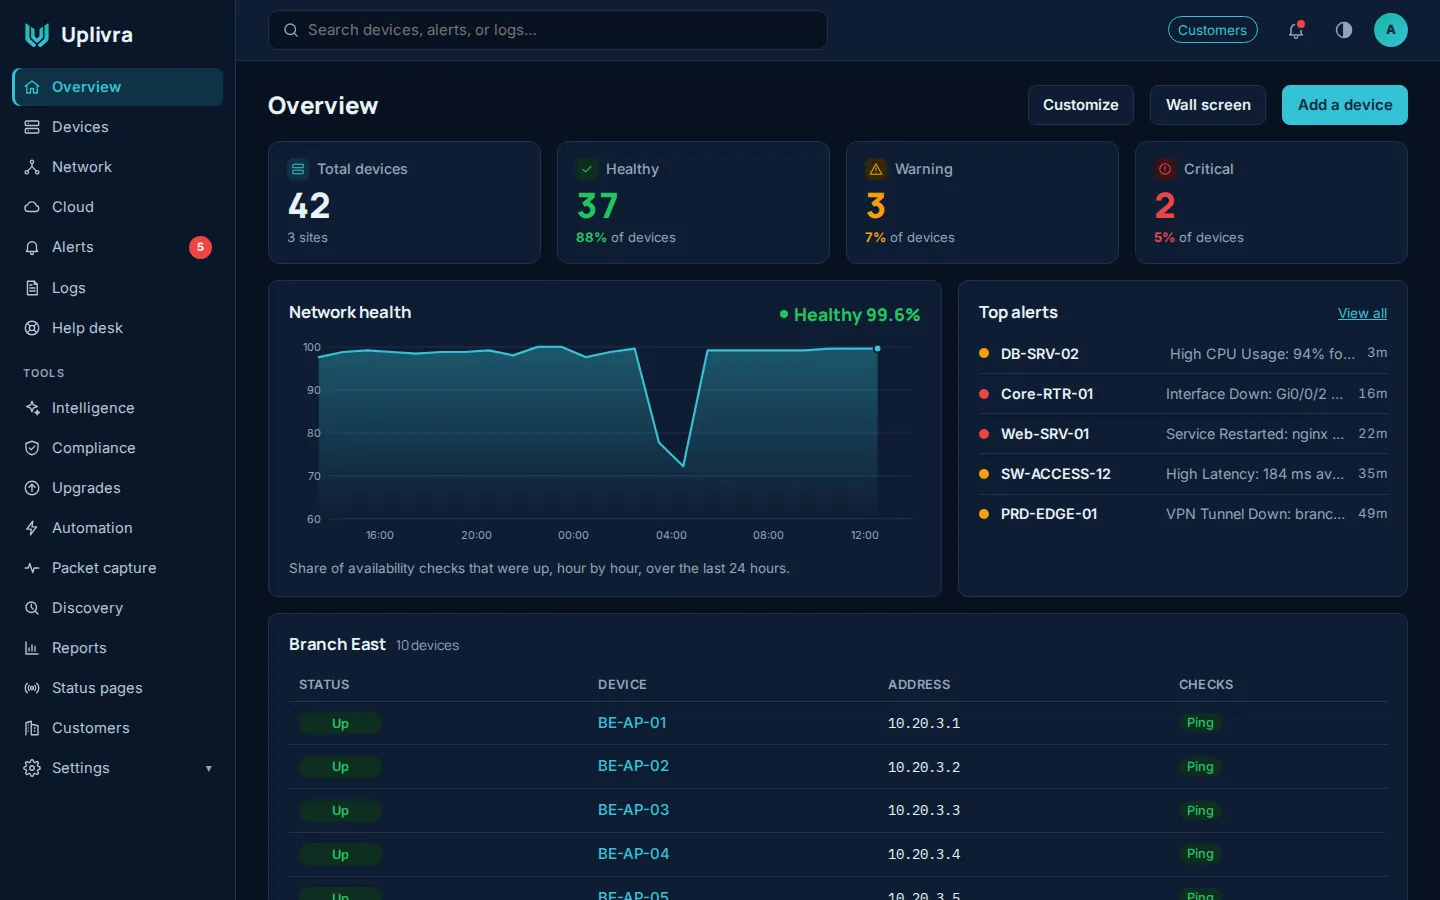Click the Automation lightning icon
1440x900 pixels.
coord(32,528)
